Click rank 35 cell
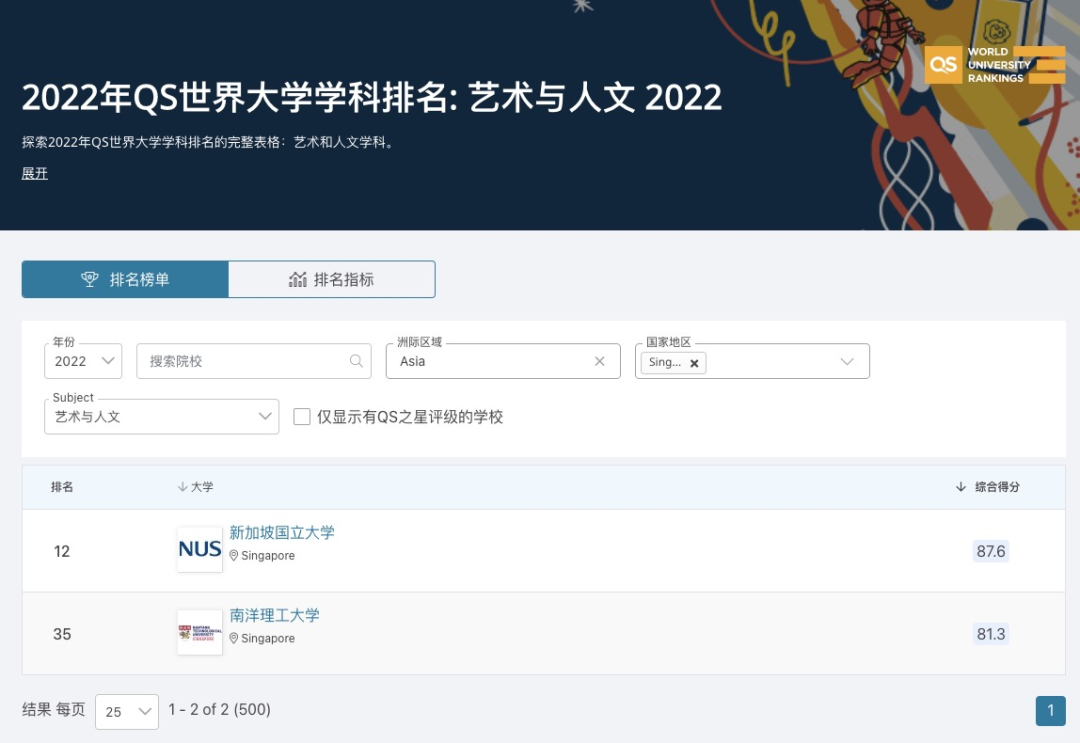 click(62, 634)
